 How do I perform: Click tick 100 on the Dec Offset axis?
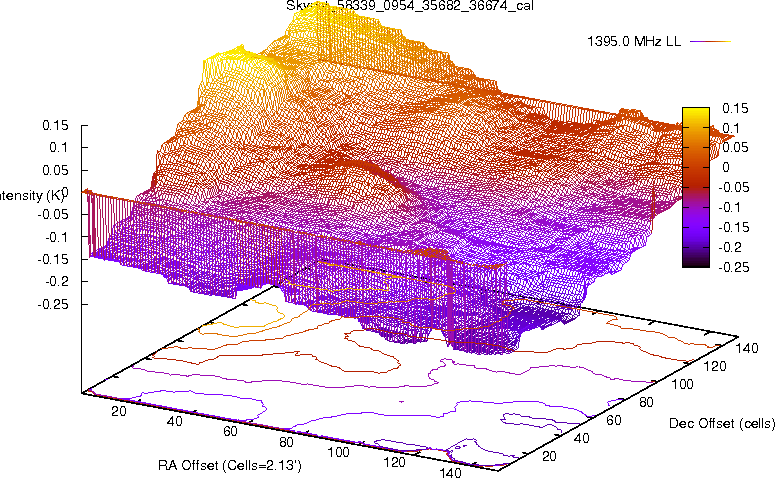682,385
